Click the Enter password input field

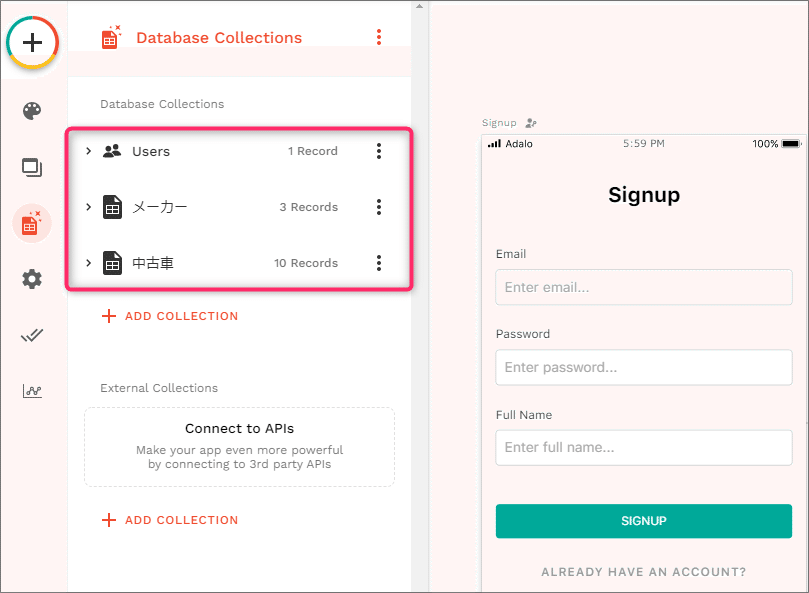click(x=643, y=367)
